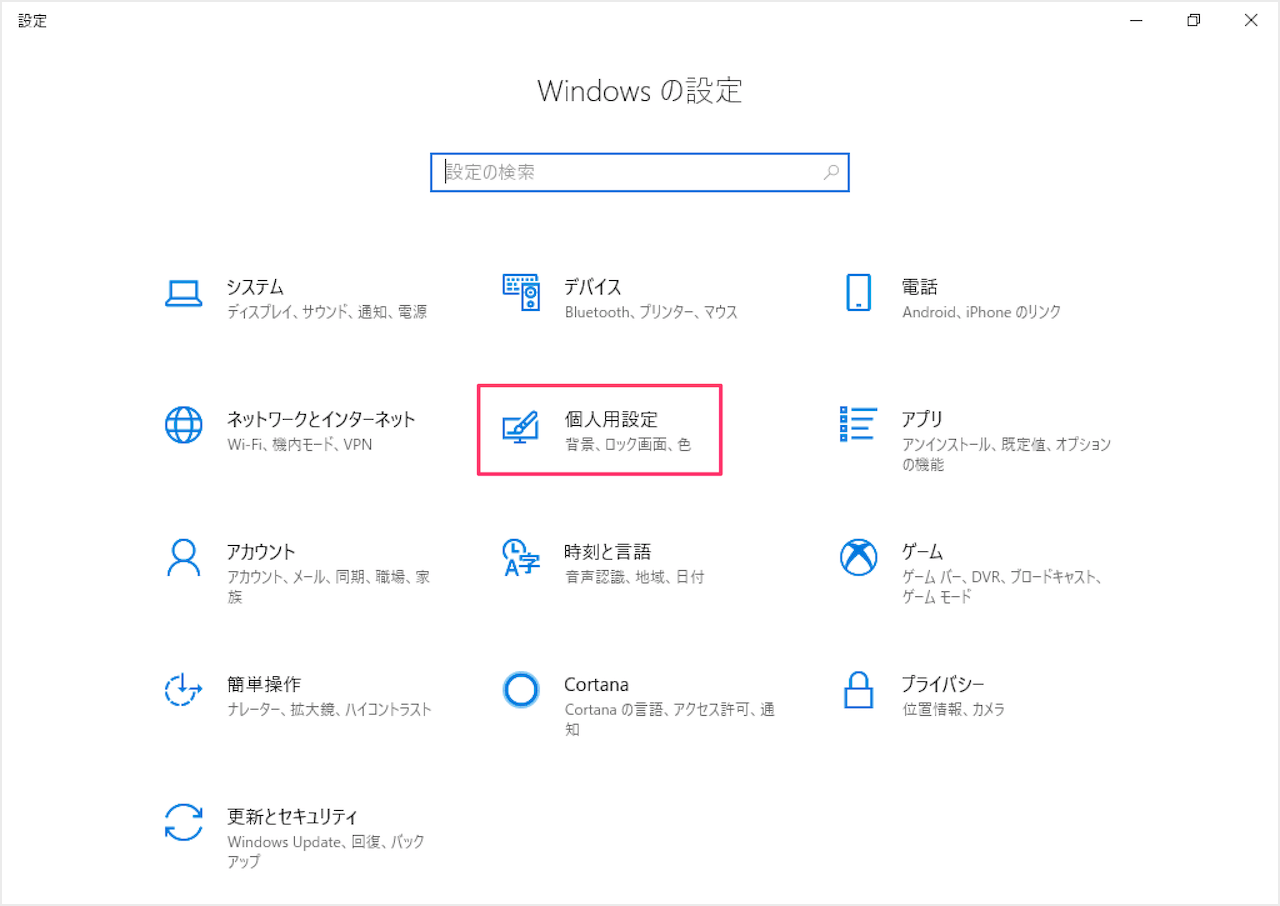Close the 設定 window
Image resolution: width=1280 pixels, height=906 pixels.
[1251, 20]
